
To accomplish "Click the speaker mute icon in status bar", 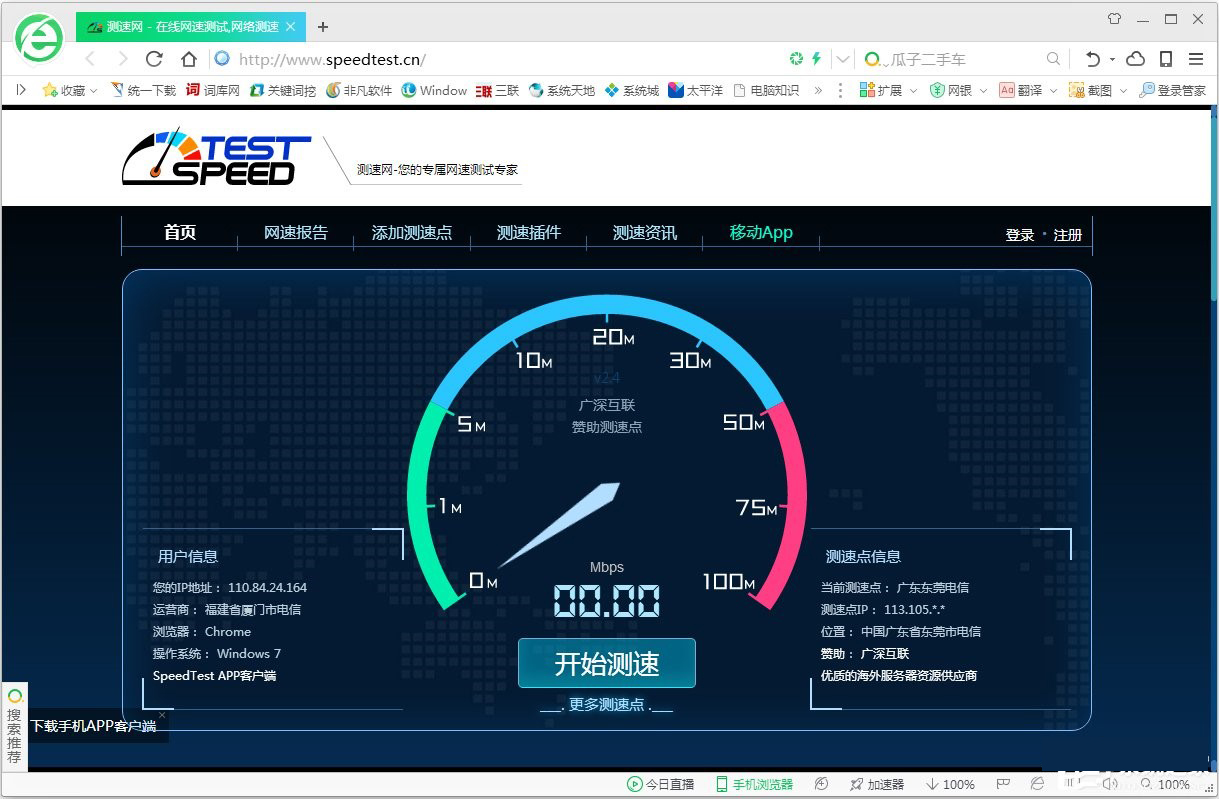I will click(1110, 785).
